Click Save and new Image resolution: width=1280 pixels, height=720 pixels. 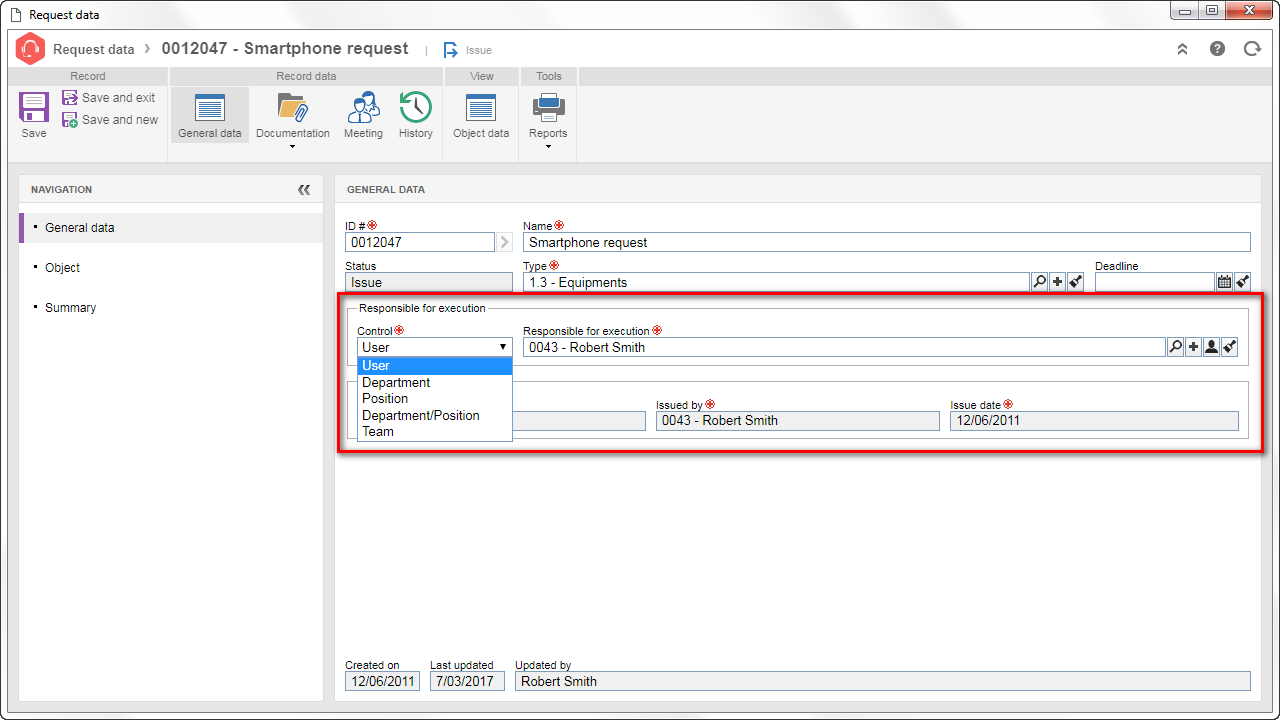pos(110,120)
